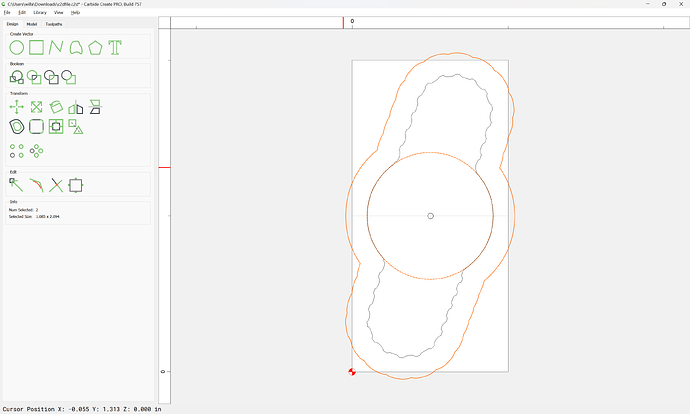Switch to the Model tab

pos(32,23)
